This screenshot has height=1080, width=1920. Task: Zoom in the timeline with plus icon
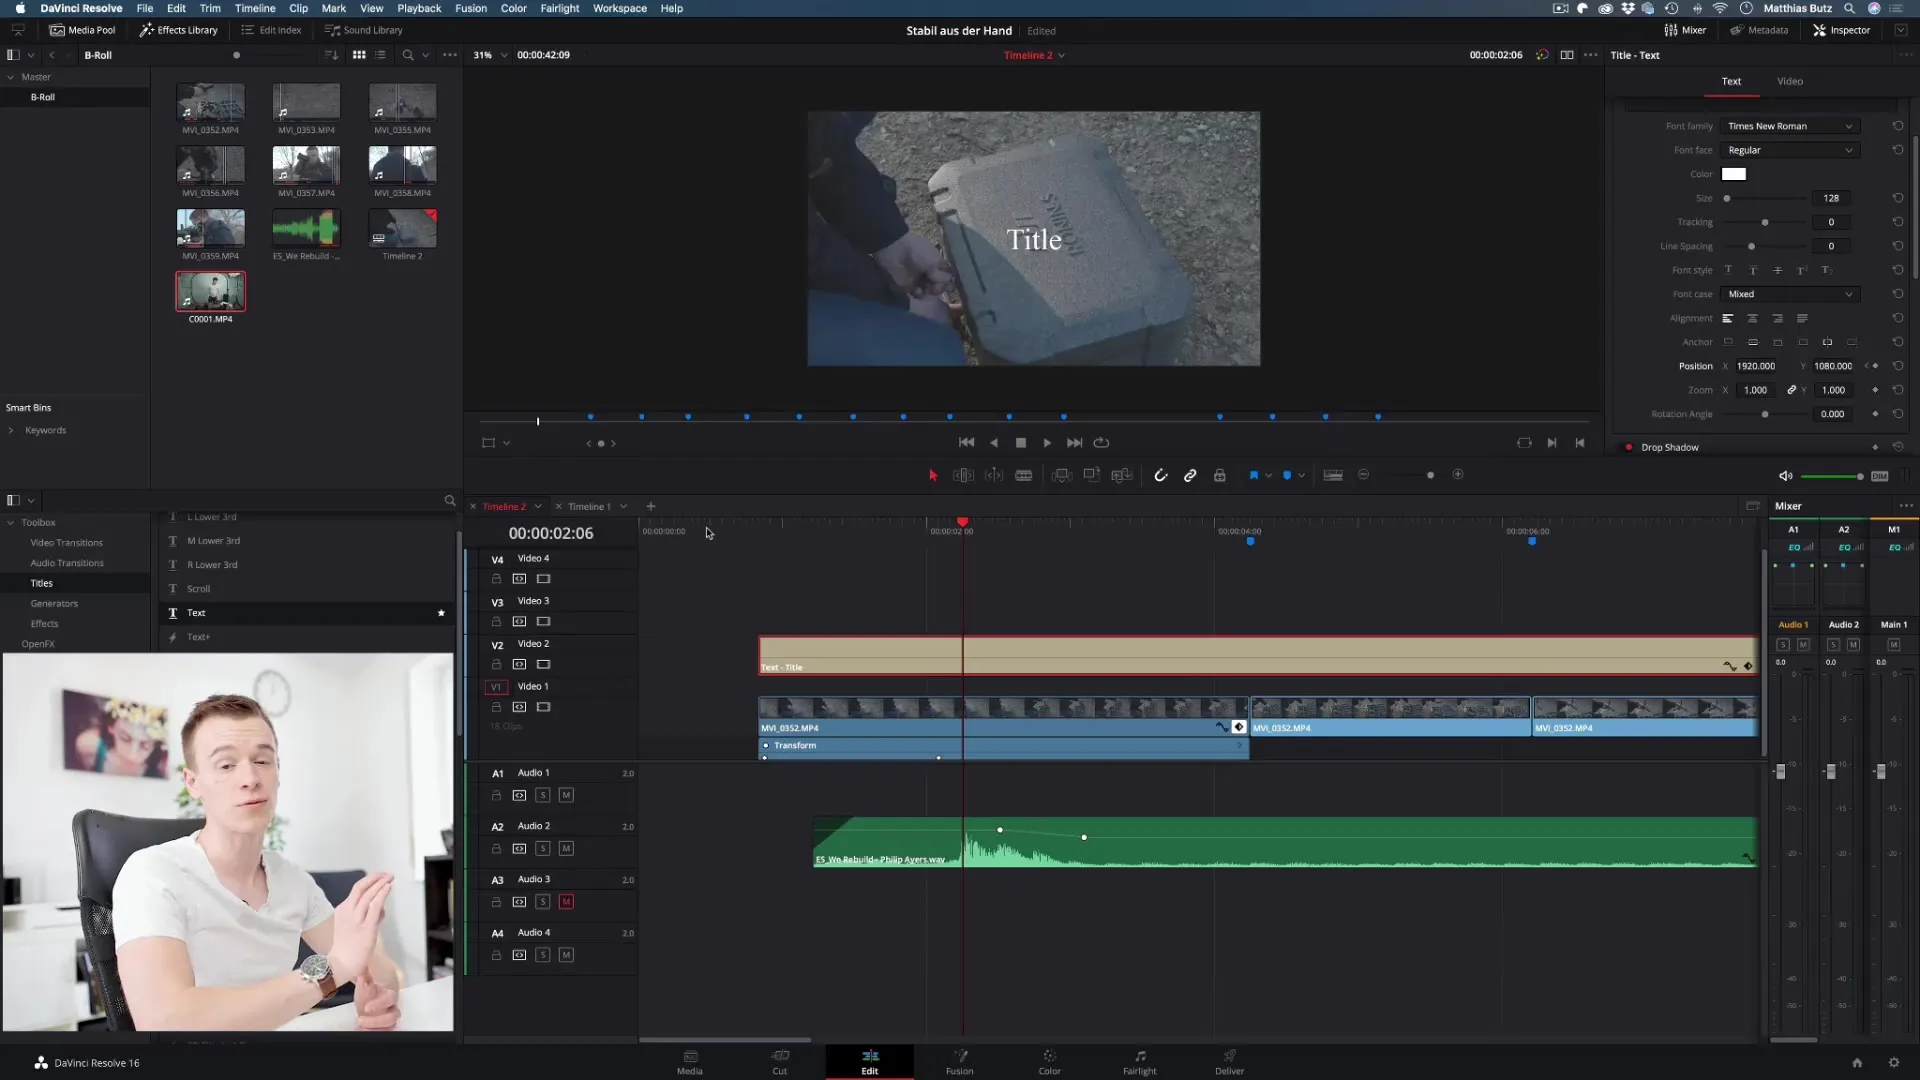(x=1458, y=475)
